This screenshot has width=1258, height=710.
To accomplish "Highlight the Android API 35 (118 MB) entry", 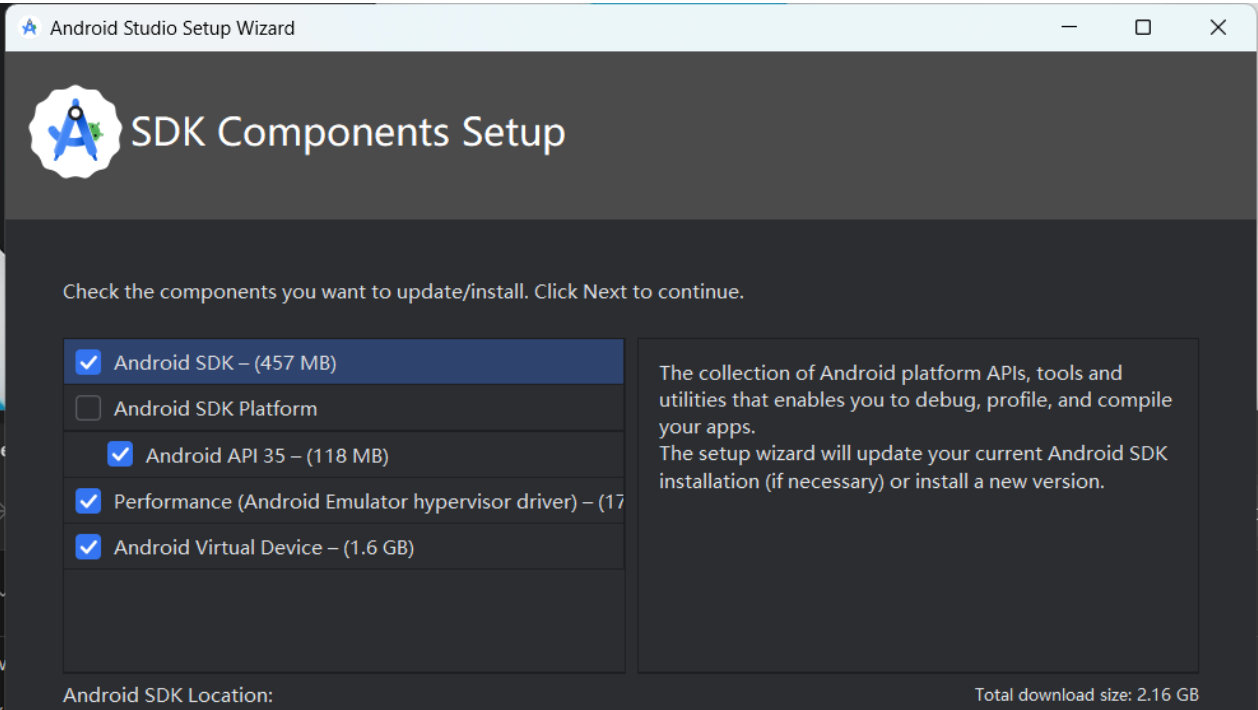I will [344, 455].
